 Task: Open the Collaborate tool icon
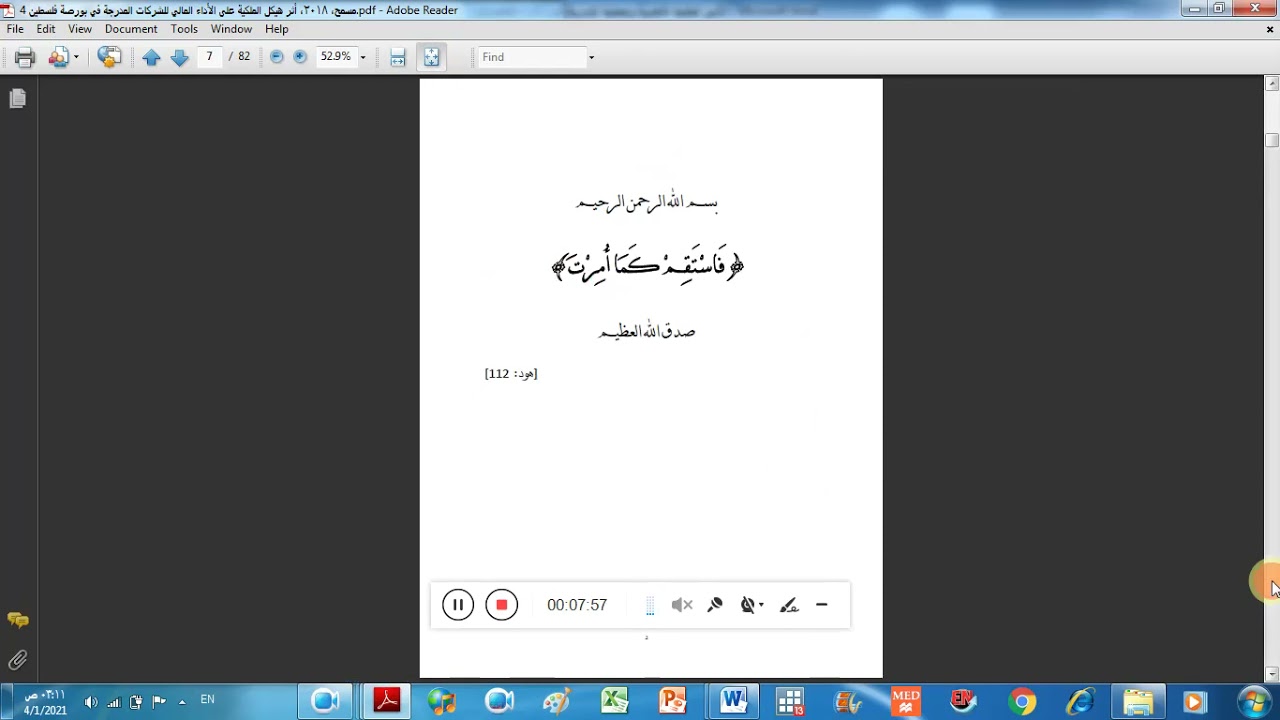[58, 57]
